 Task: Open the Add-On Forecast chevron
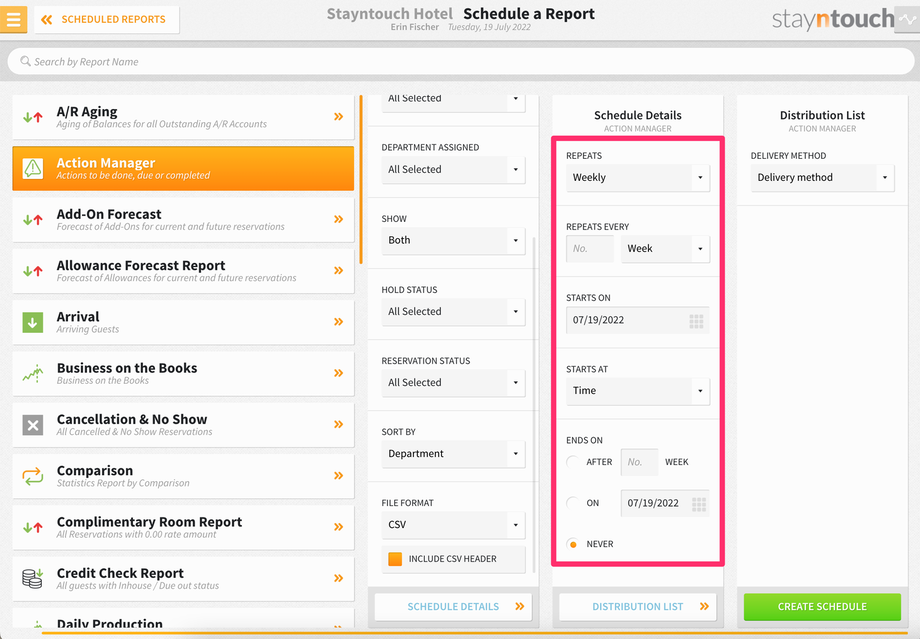339,219
